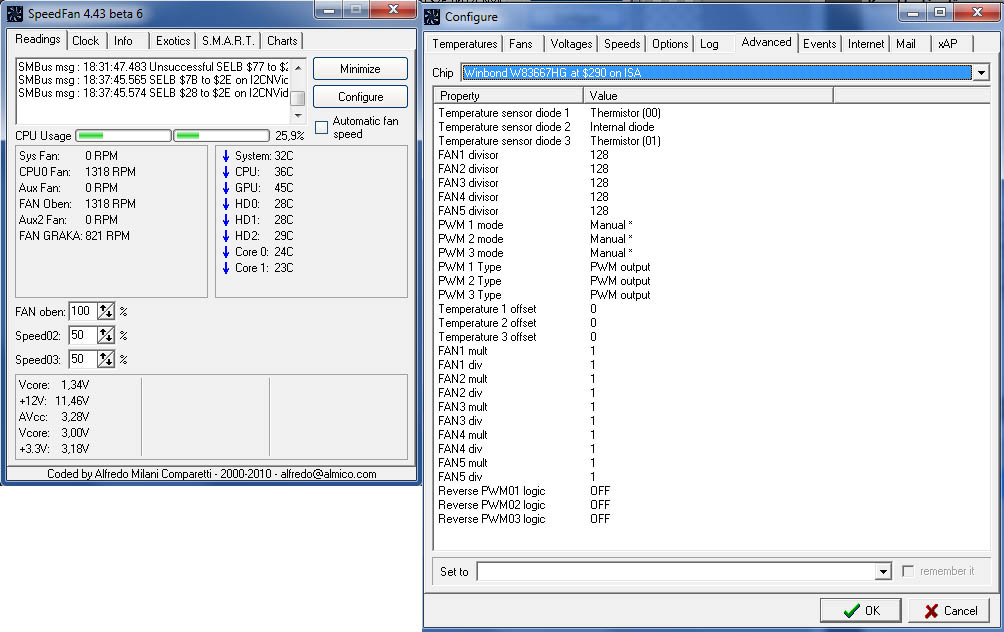Select the Readings tab

click(x=38, y=39)
